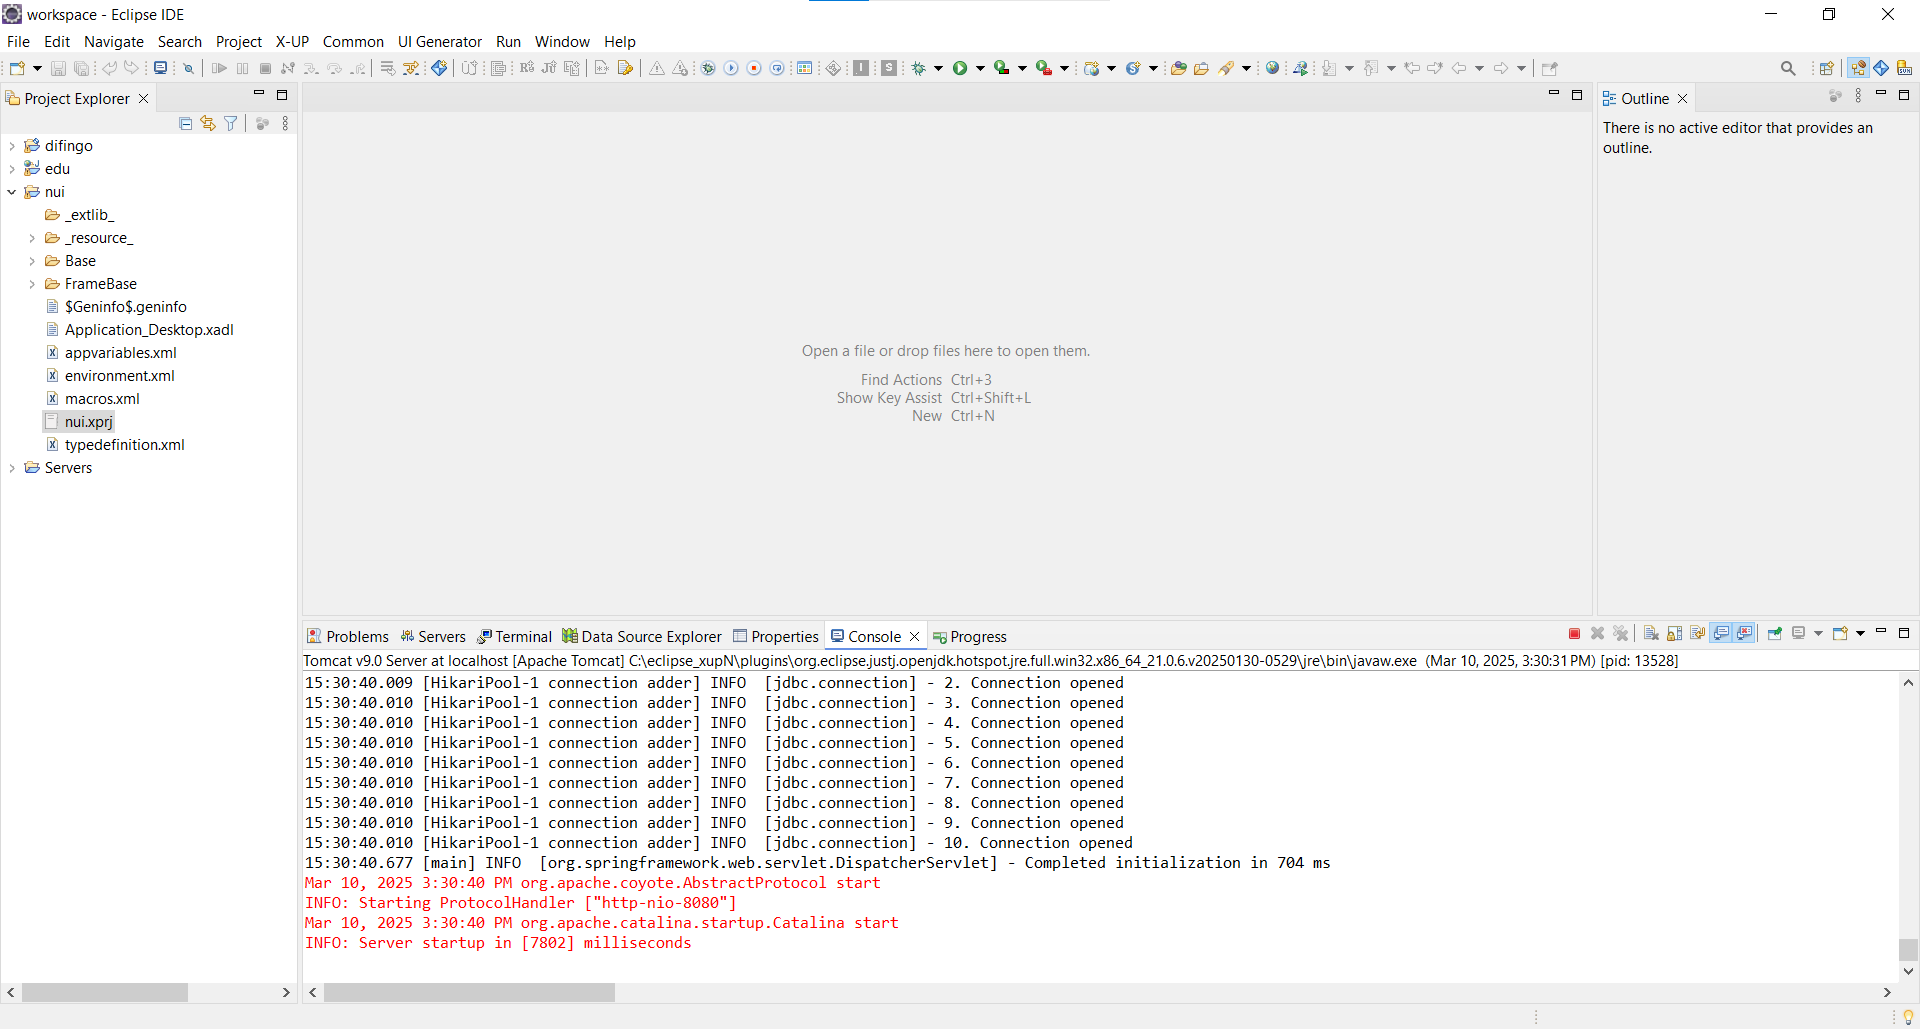Expand the difingo project node
Viewport: 1920px width, 1029px height.
(x=12, y=146)
